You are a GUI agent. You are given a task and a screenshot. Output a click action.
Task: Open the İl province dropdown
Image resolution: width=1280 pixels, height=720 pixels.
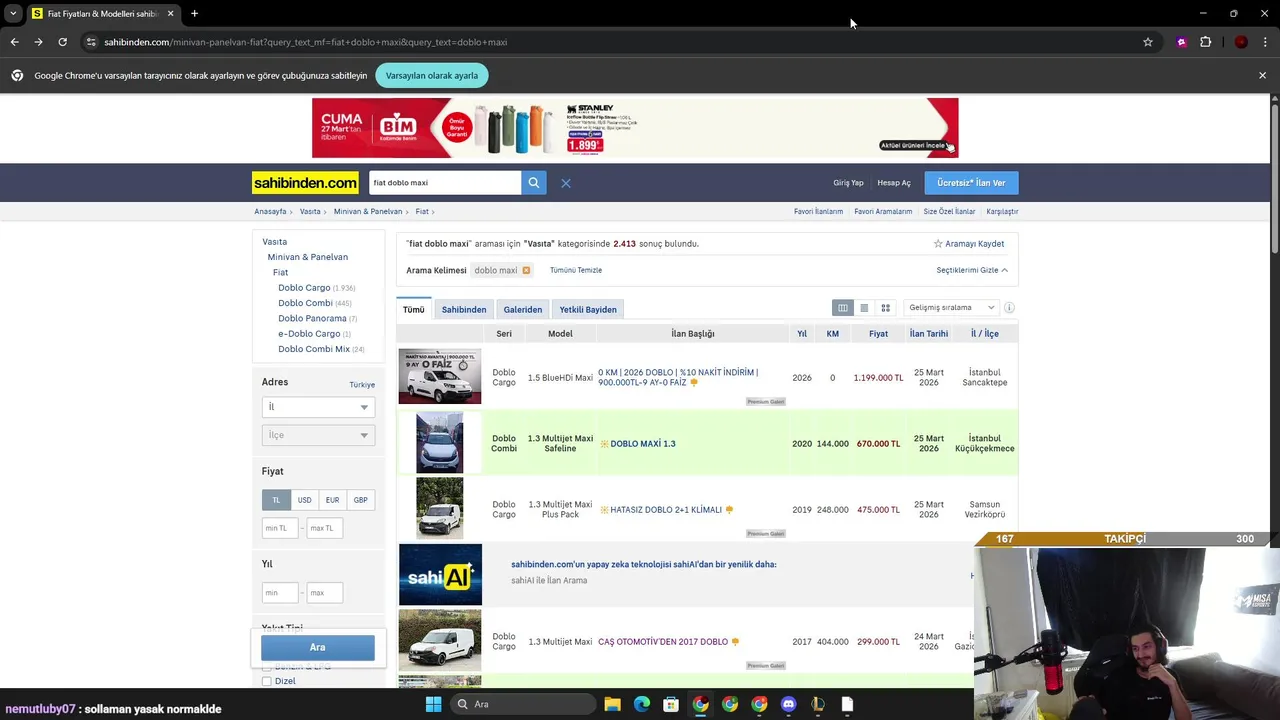318,407
